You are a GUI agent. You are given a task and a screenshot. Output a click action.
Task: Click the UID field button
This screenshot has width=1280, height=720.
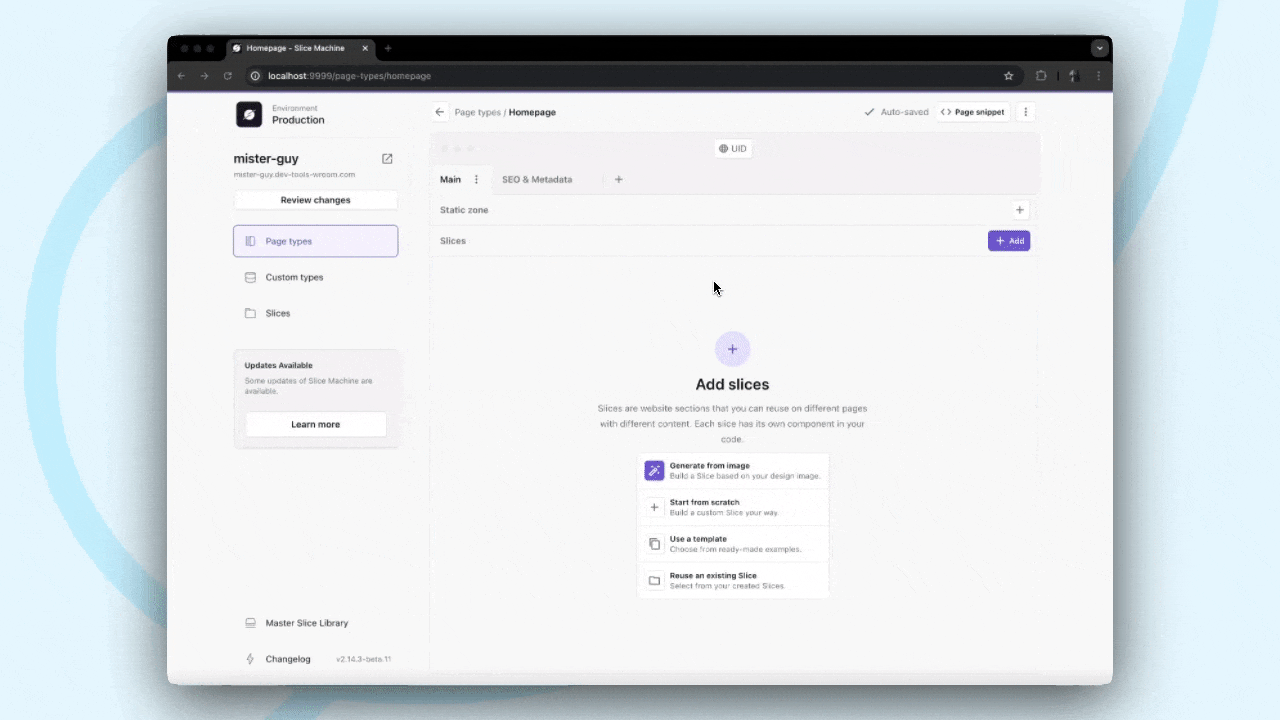coord(733,149)
